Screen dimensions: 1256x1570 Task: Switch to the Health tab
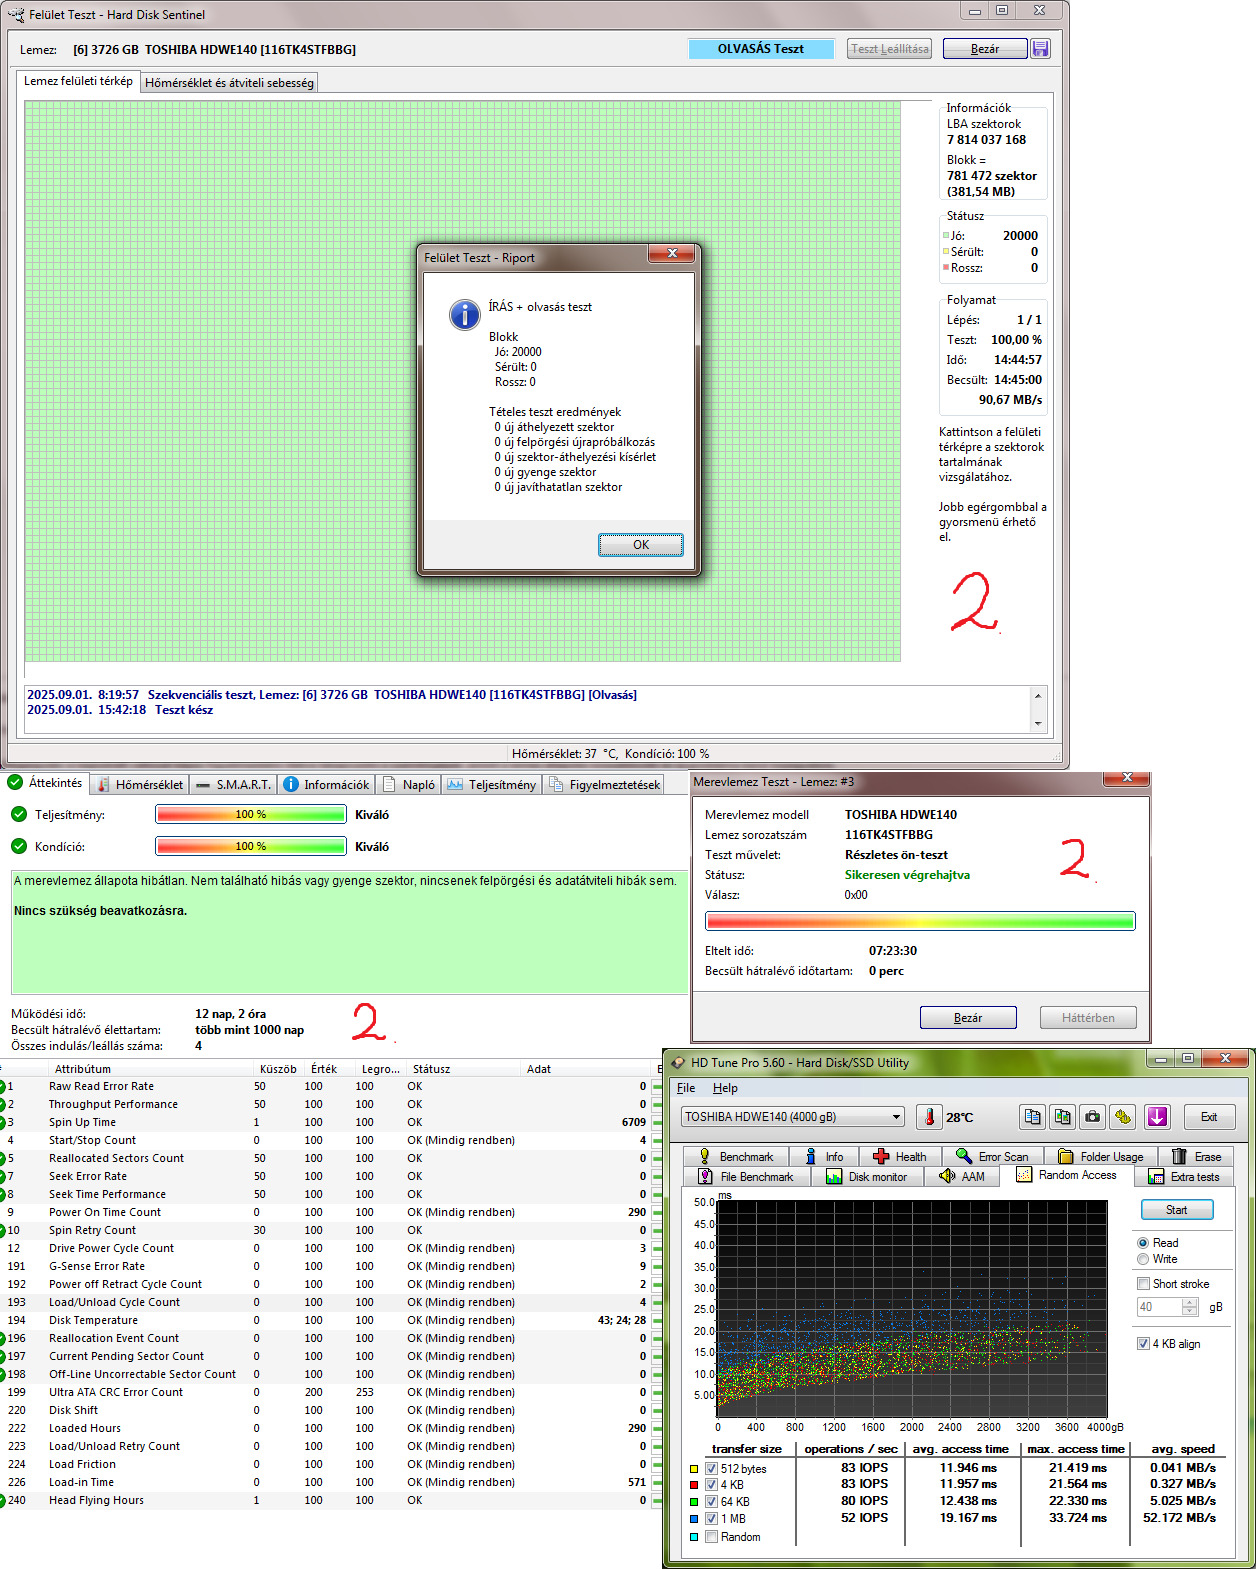coord(900,1156)
